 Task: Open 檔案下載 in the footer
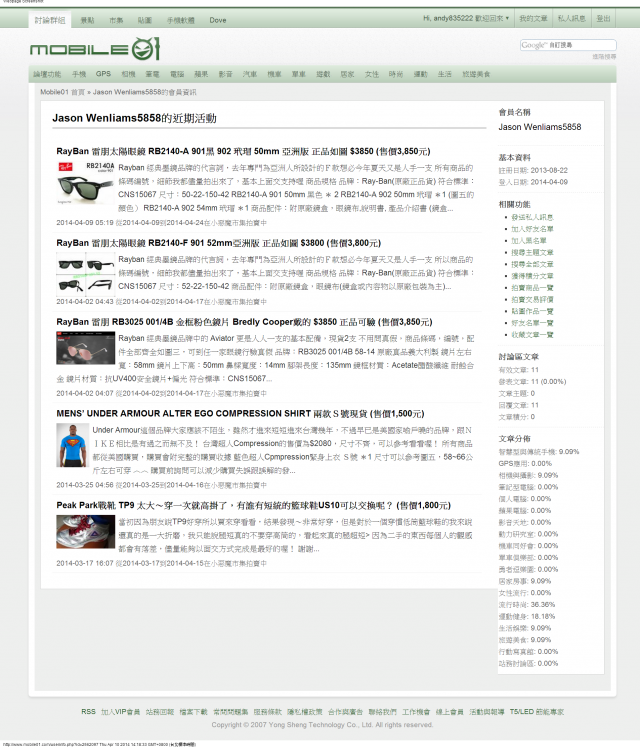point(193,712)
